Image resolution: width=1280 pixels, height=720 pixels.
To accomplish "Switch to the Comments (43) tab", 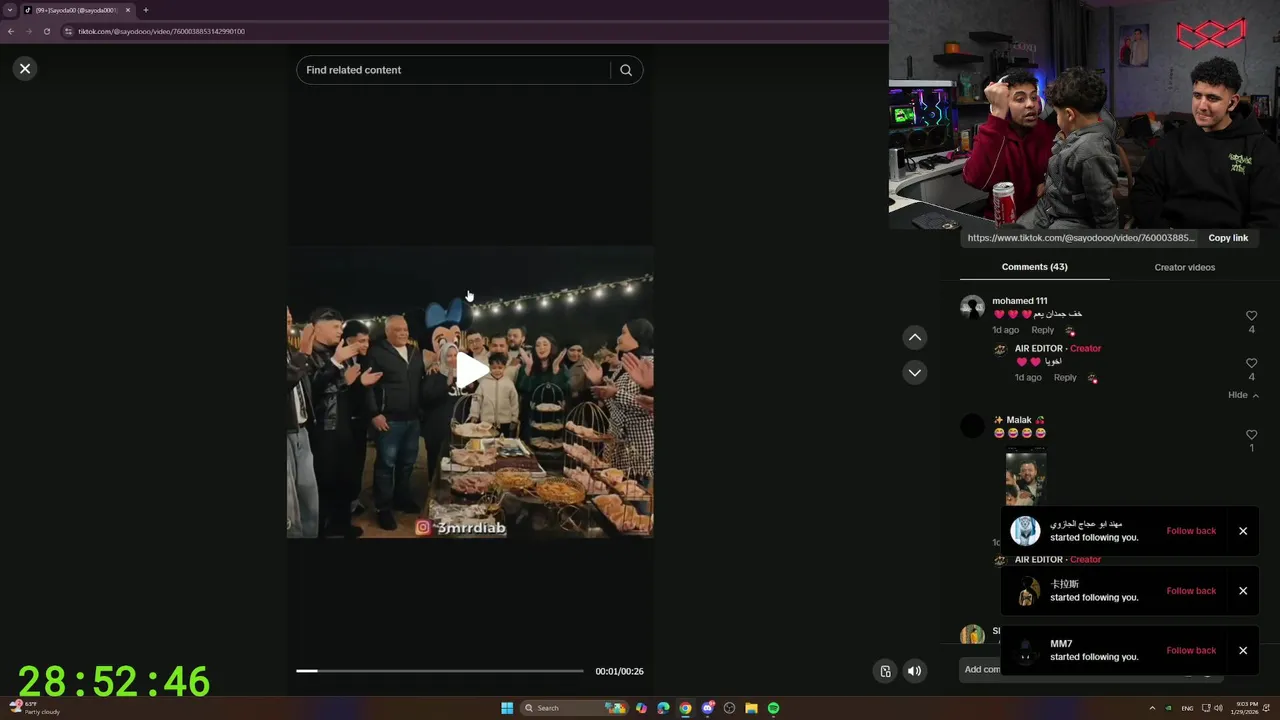I will 1034,267.
